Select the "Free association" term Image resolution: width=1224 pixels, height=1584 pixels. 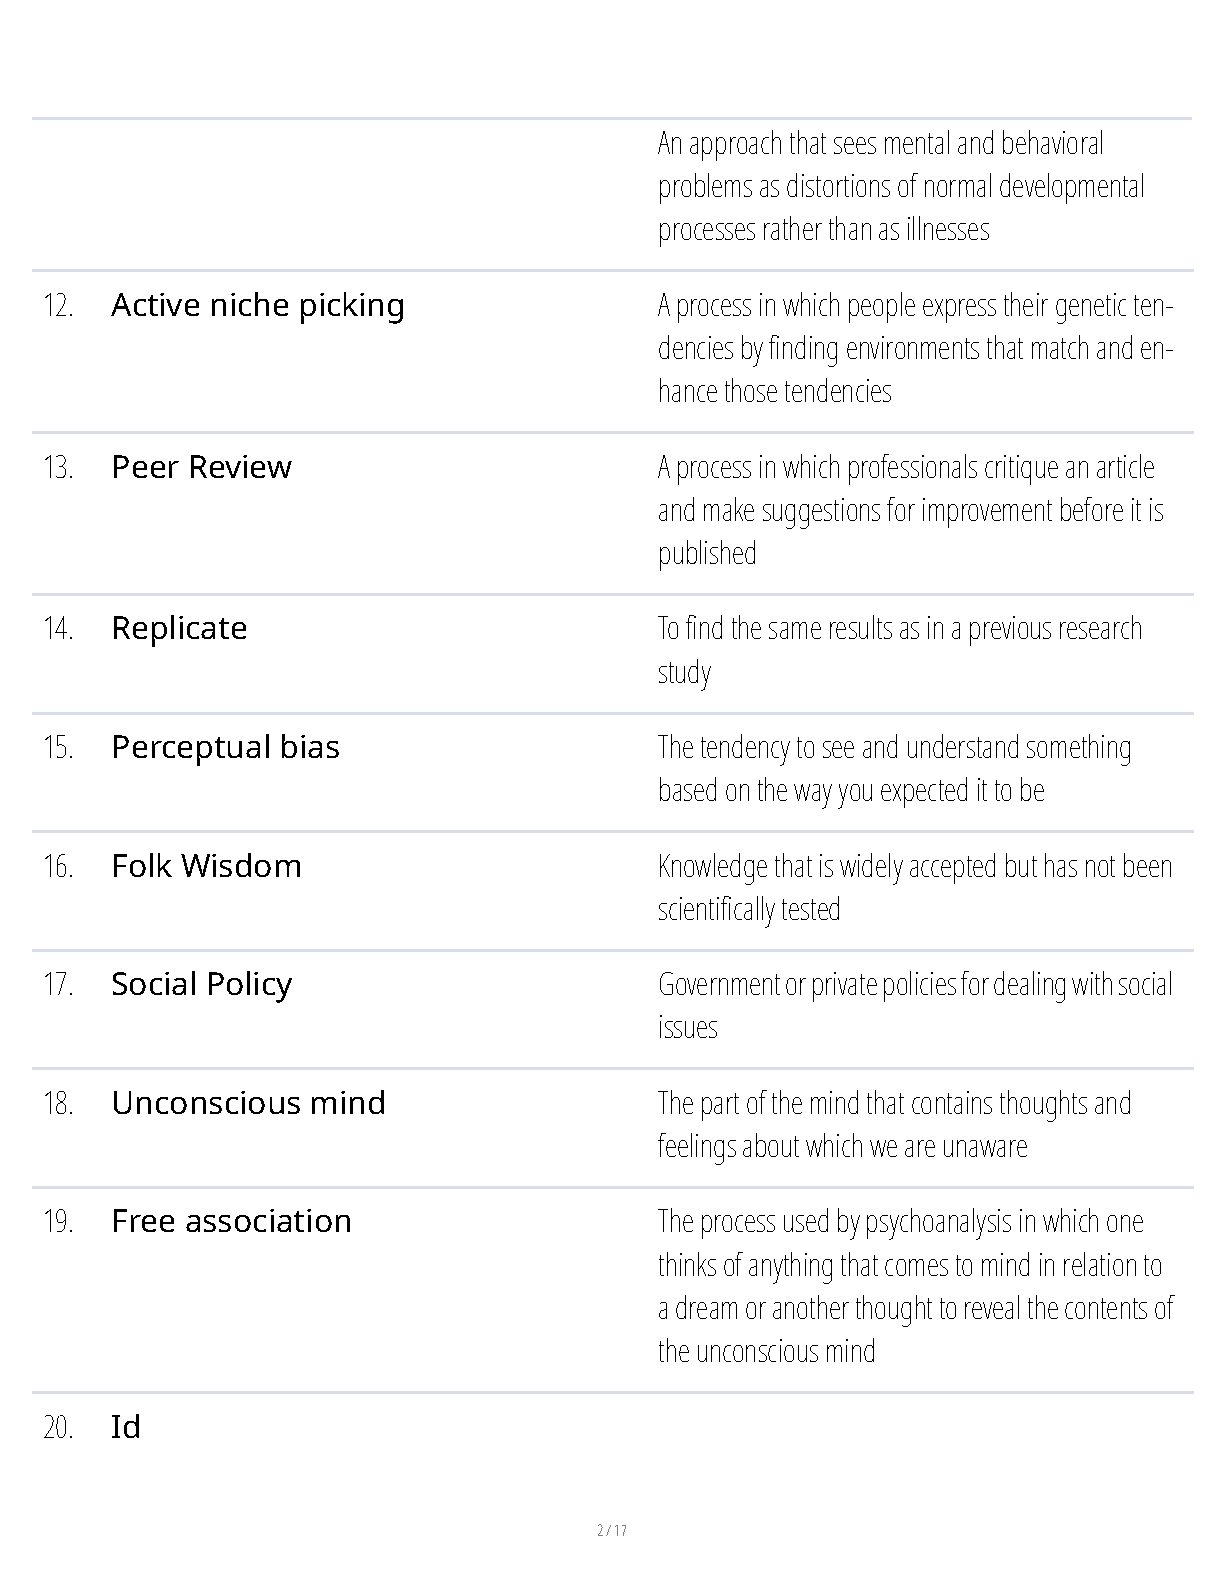[231, 1221]
